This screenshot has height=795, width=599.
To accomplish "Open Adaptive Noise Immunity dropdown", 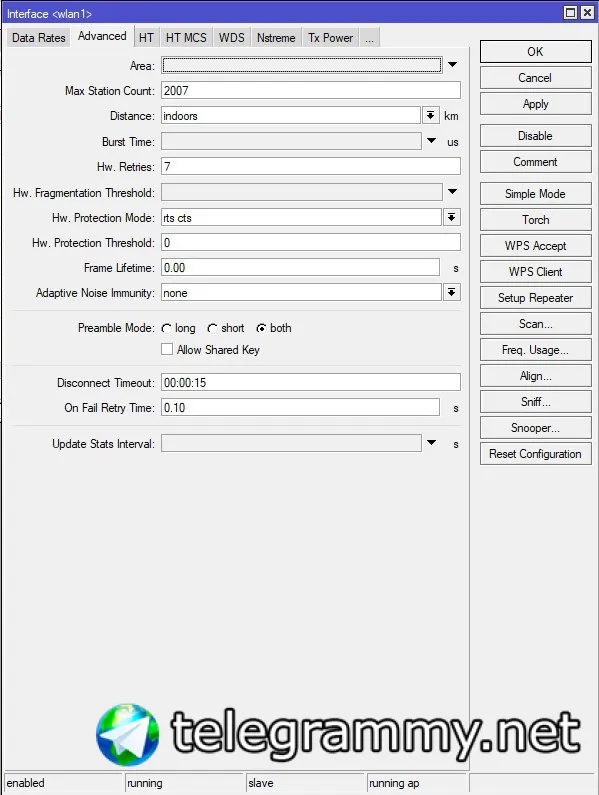I will point(451,293).
